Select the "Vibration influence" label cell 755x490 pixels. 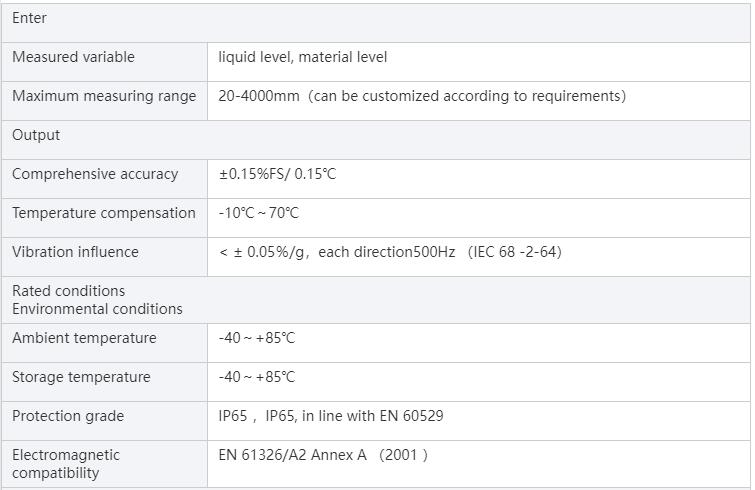pos(75,252)
